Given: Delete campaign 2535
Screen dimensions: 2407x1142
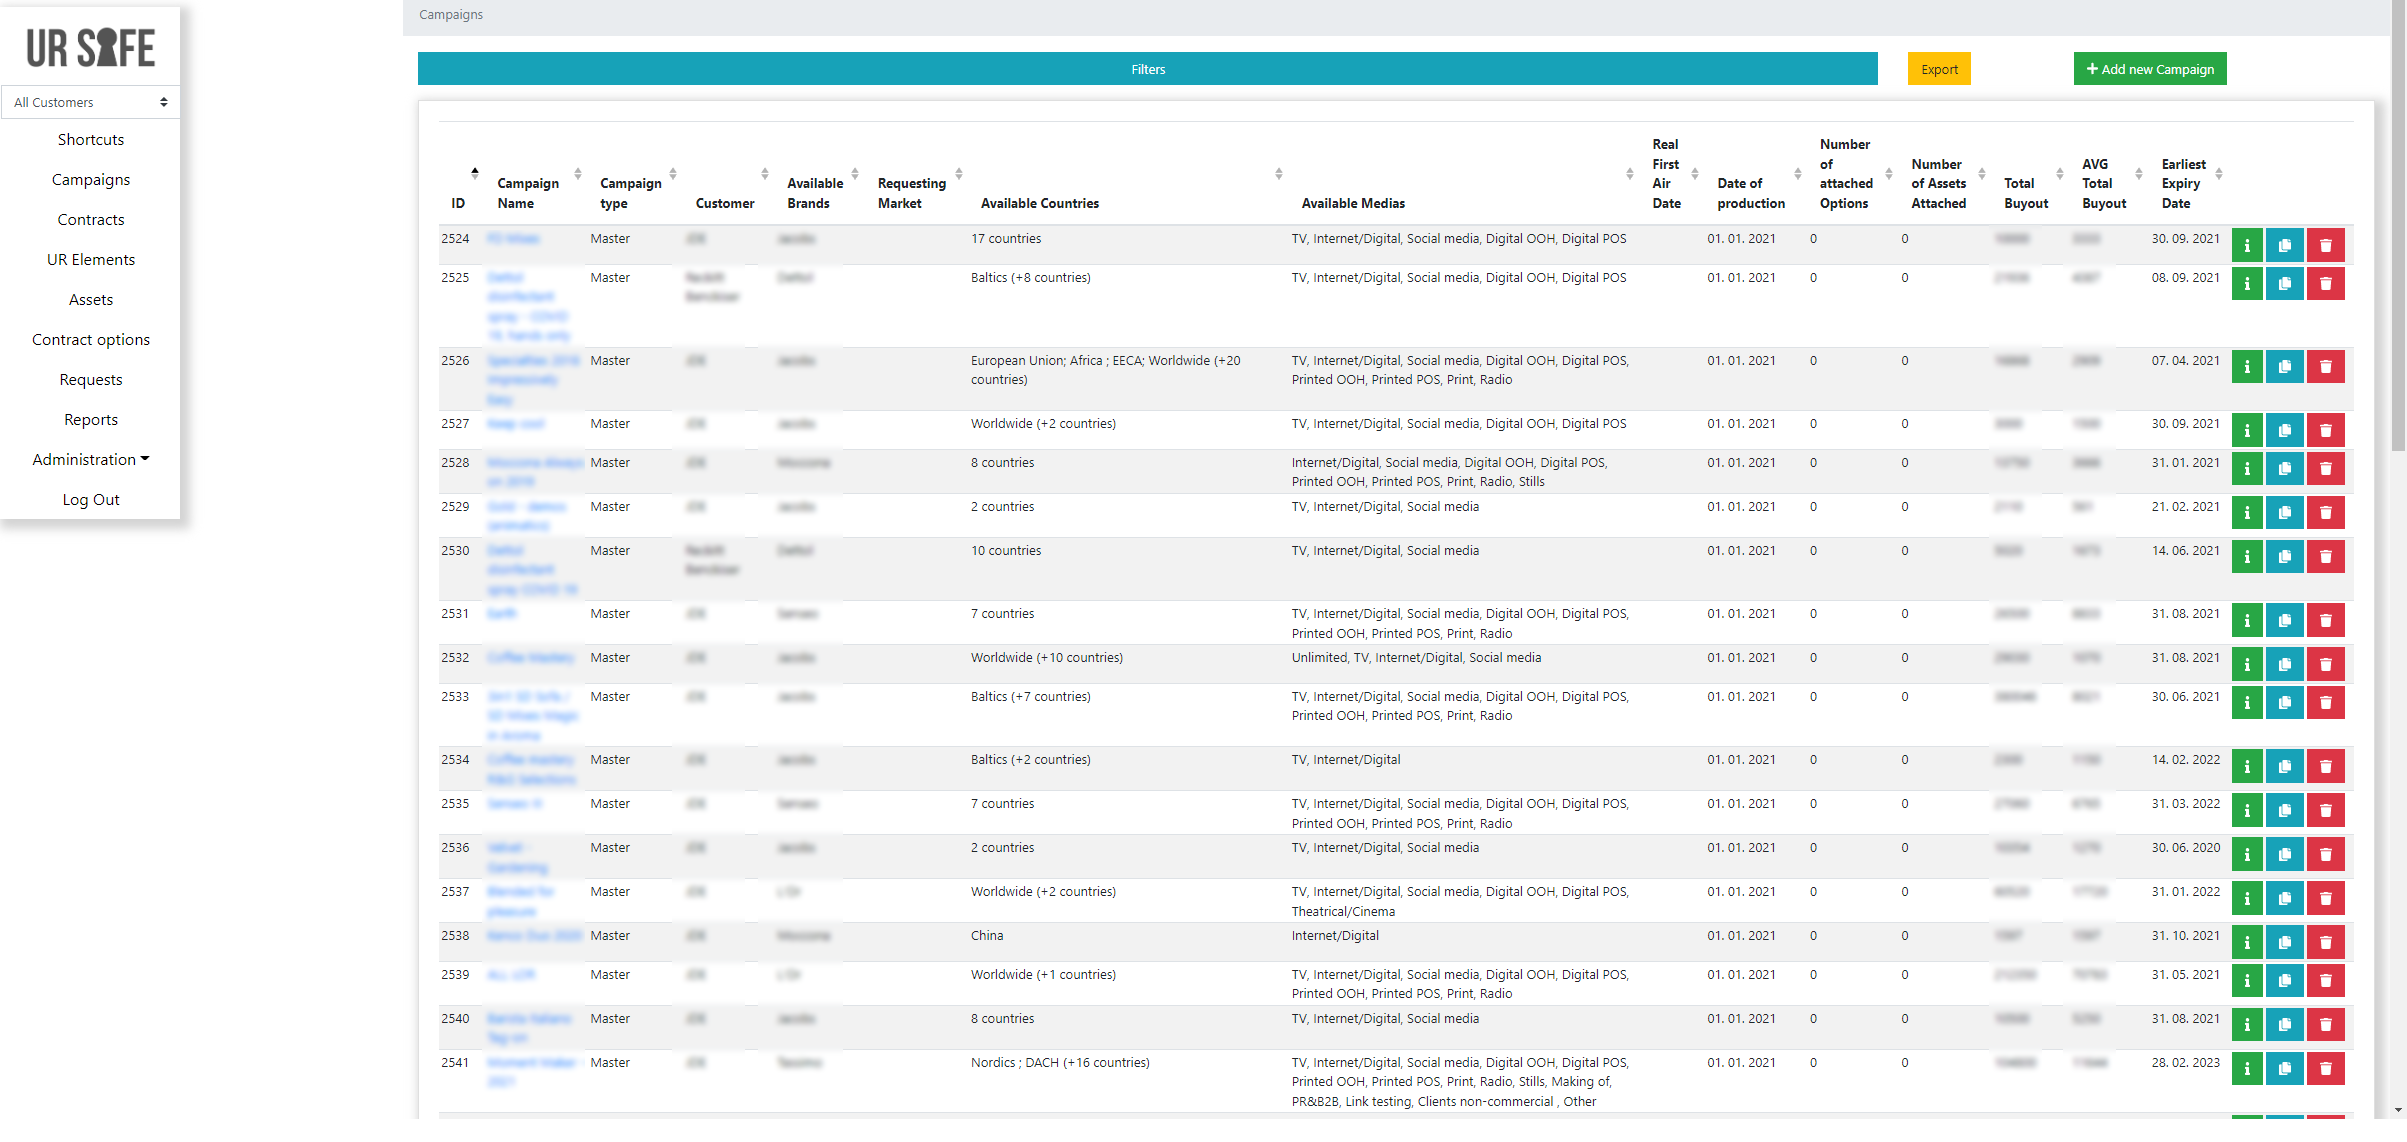Looking at the screenshot, I should click(x=2325, y=810).
